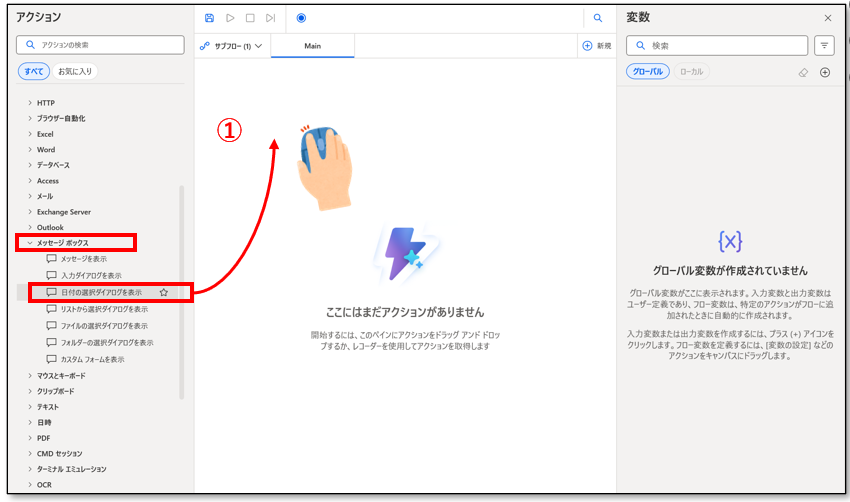Click the Stop flow square icon

point(250,18)
